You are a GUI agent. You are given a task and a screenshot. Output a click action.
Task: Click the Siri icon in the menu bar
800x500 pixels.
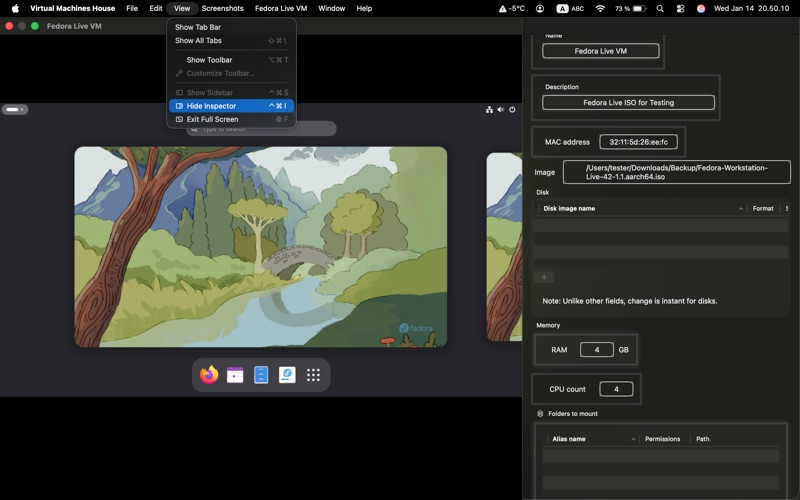pyautogui.click(x=701, y=8)
